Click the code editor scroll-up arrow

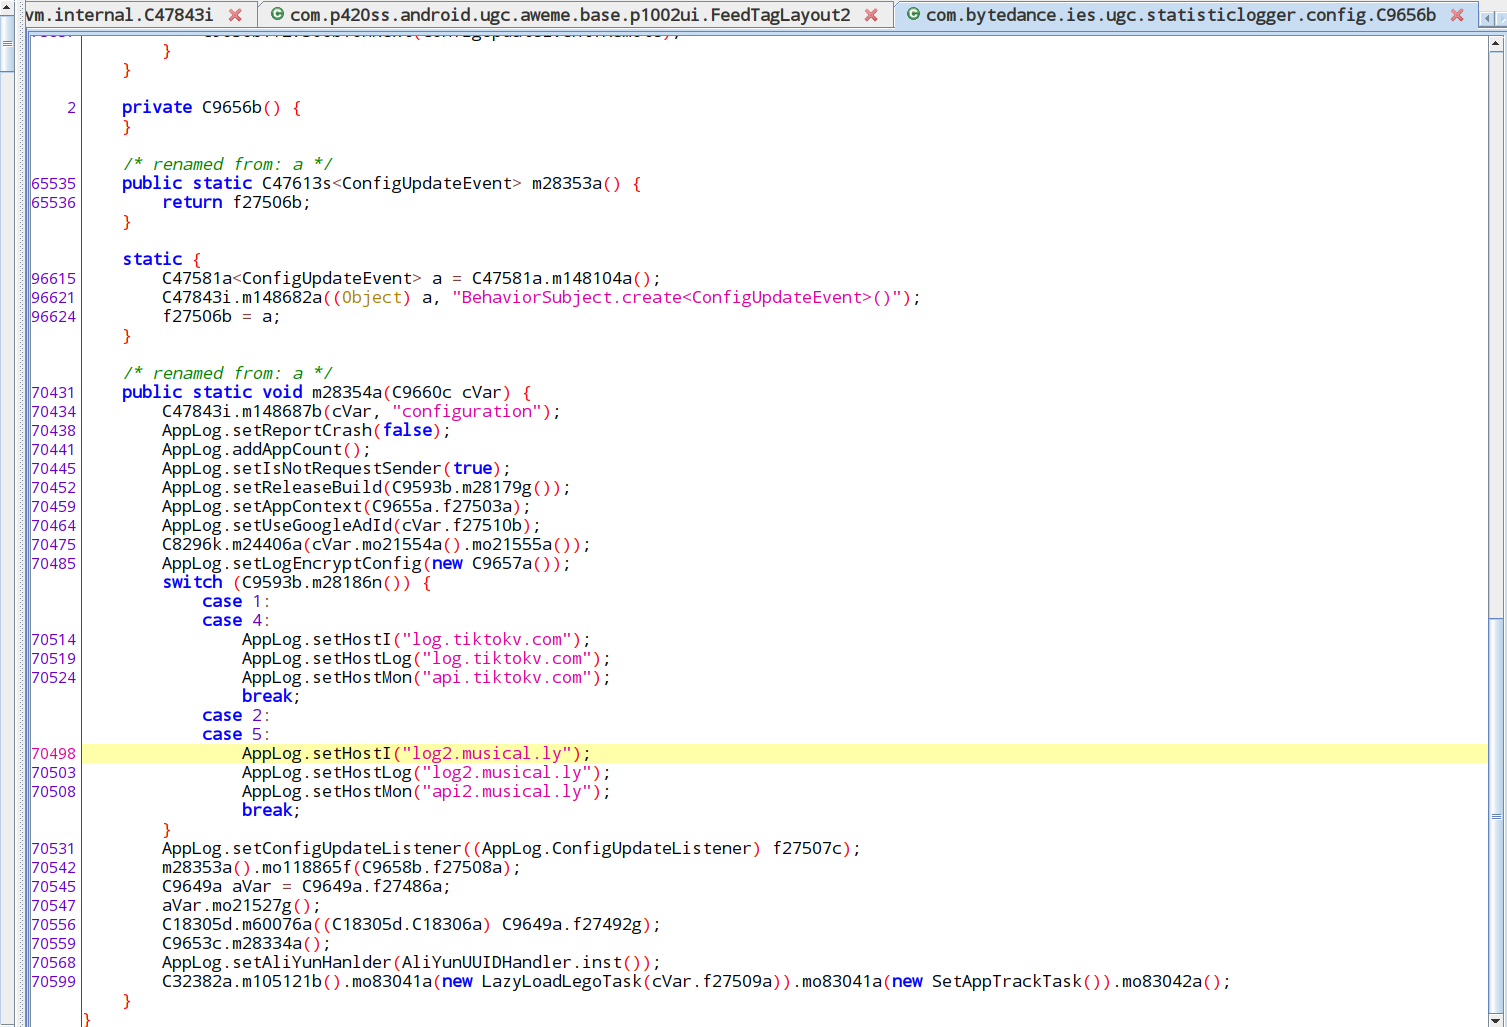coord(1497,44)
